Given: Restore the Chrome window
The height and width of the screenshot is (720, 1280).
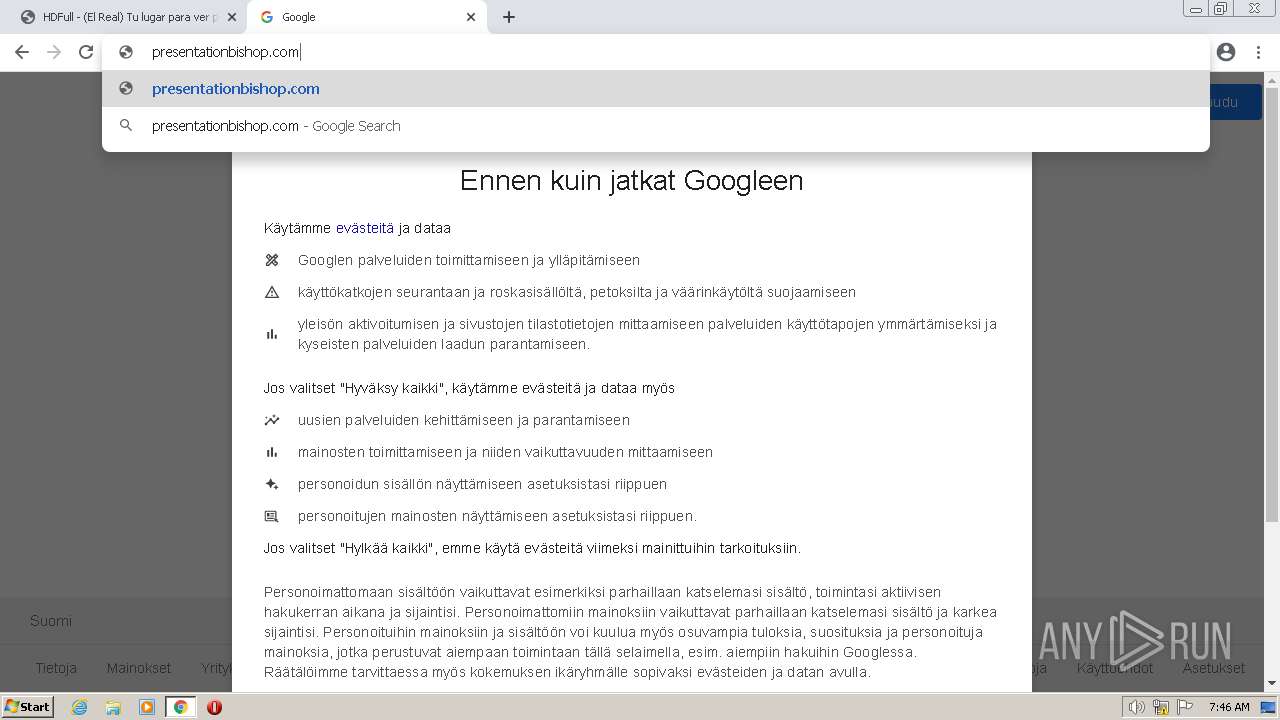Looking at the screenshot, I should pos(1221,8).
